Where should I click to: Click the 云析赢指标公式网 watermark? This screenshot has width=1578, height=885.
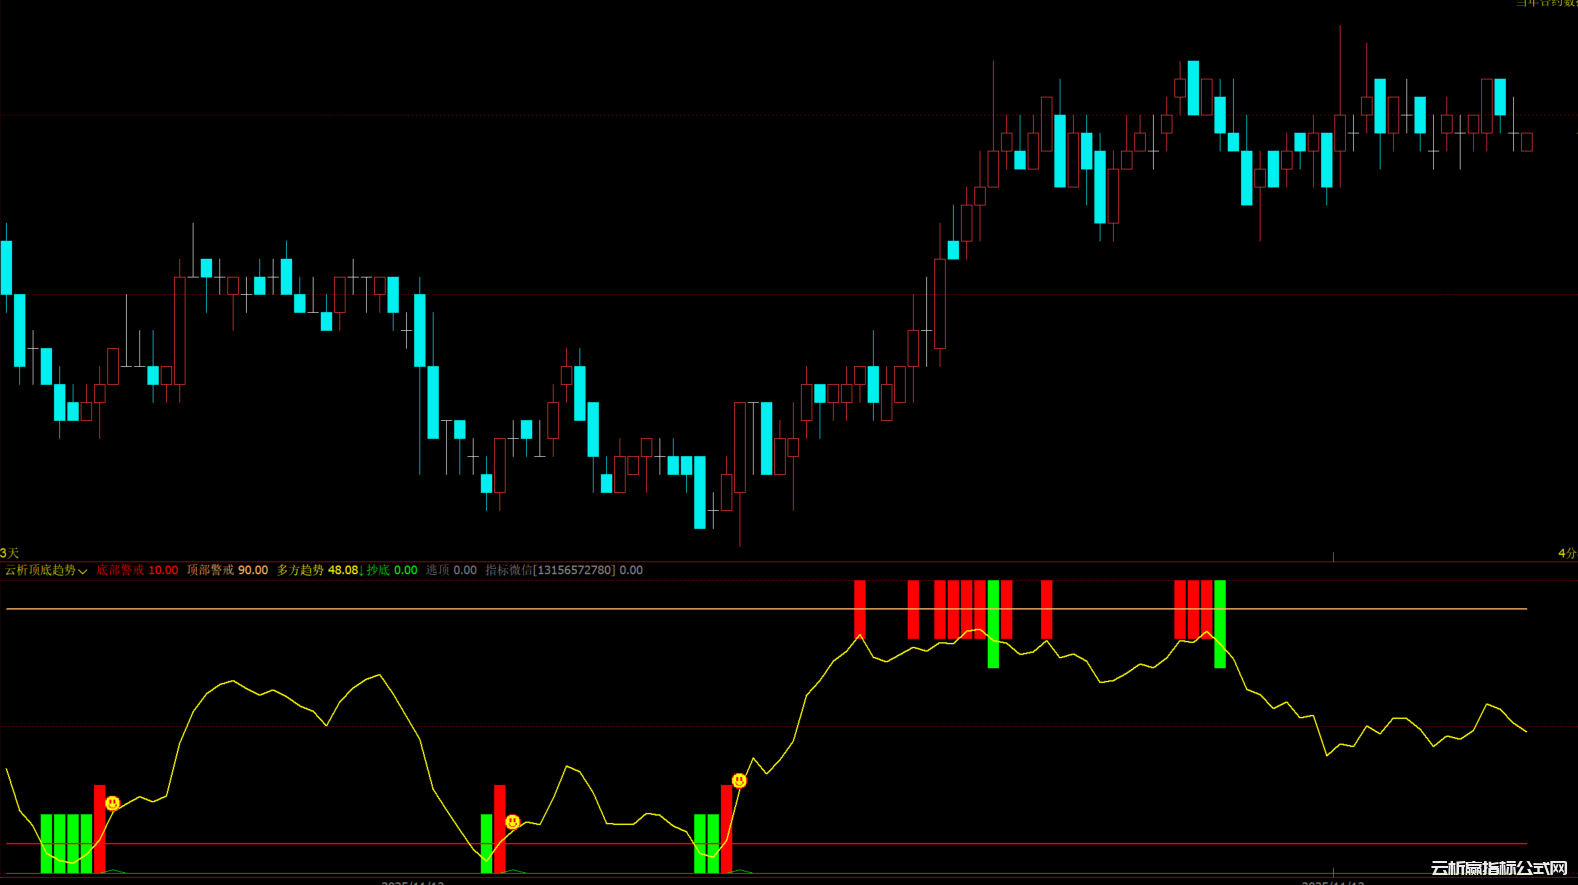tap(1498, 868)
